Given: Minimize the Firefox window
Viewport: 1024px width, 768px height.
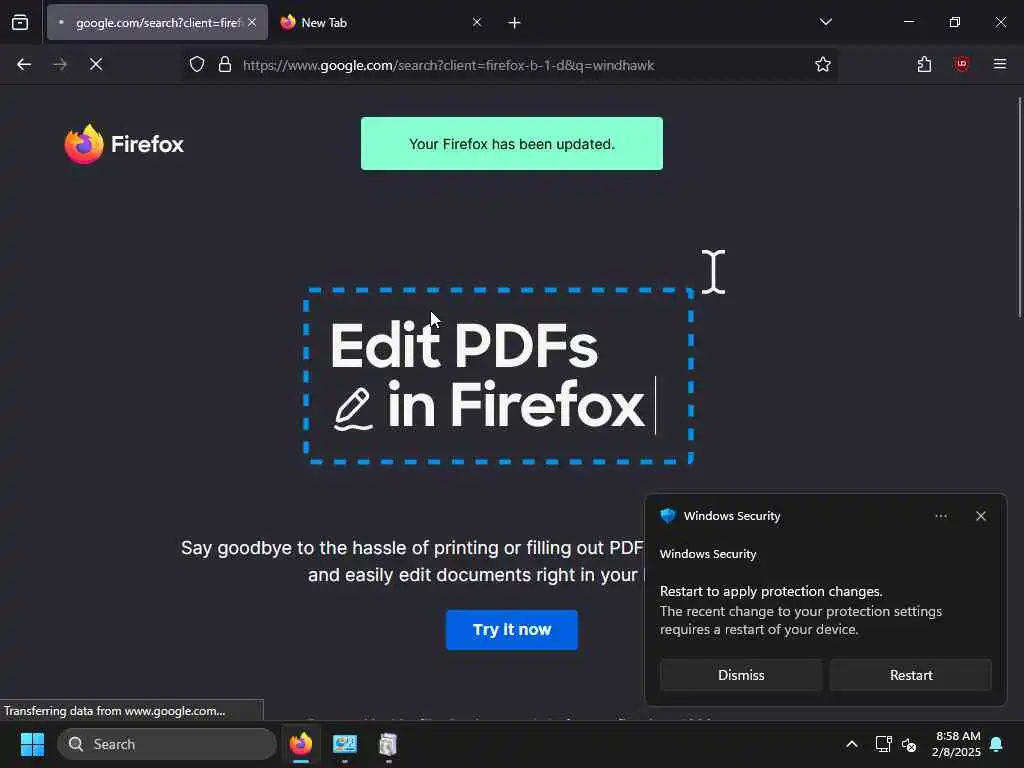Looking at the screenshot, I should tap(908, 22).
